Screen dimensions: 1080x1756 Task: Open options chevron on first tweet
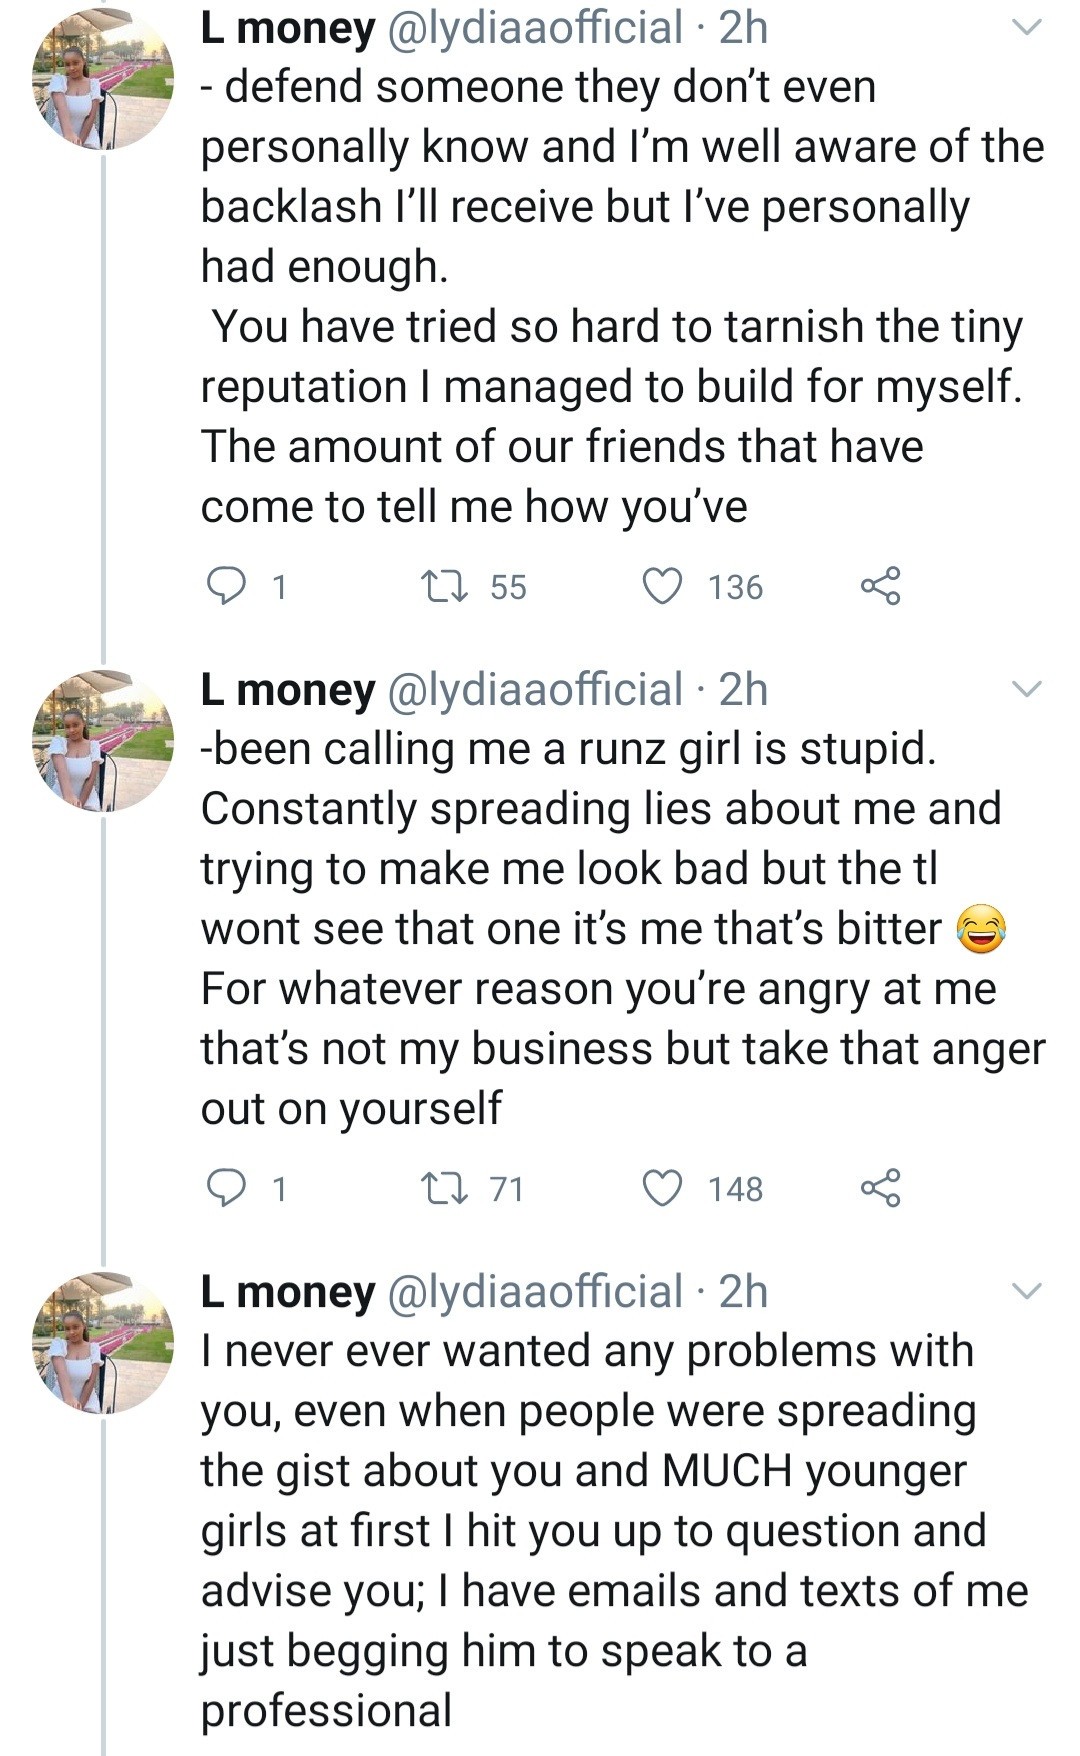pyautogui.click(x=1027, y=28)
